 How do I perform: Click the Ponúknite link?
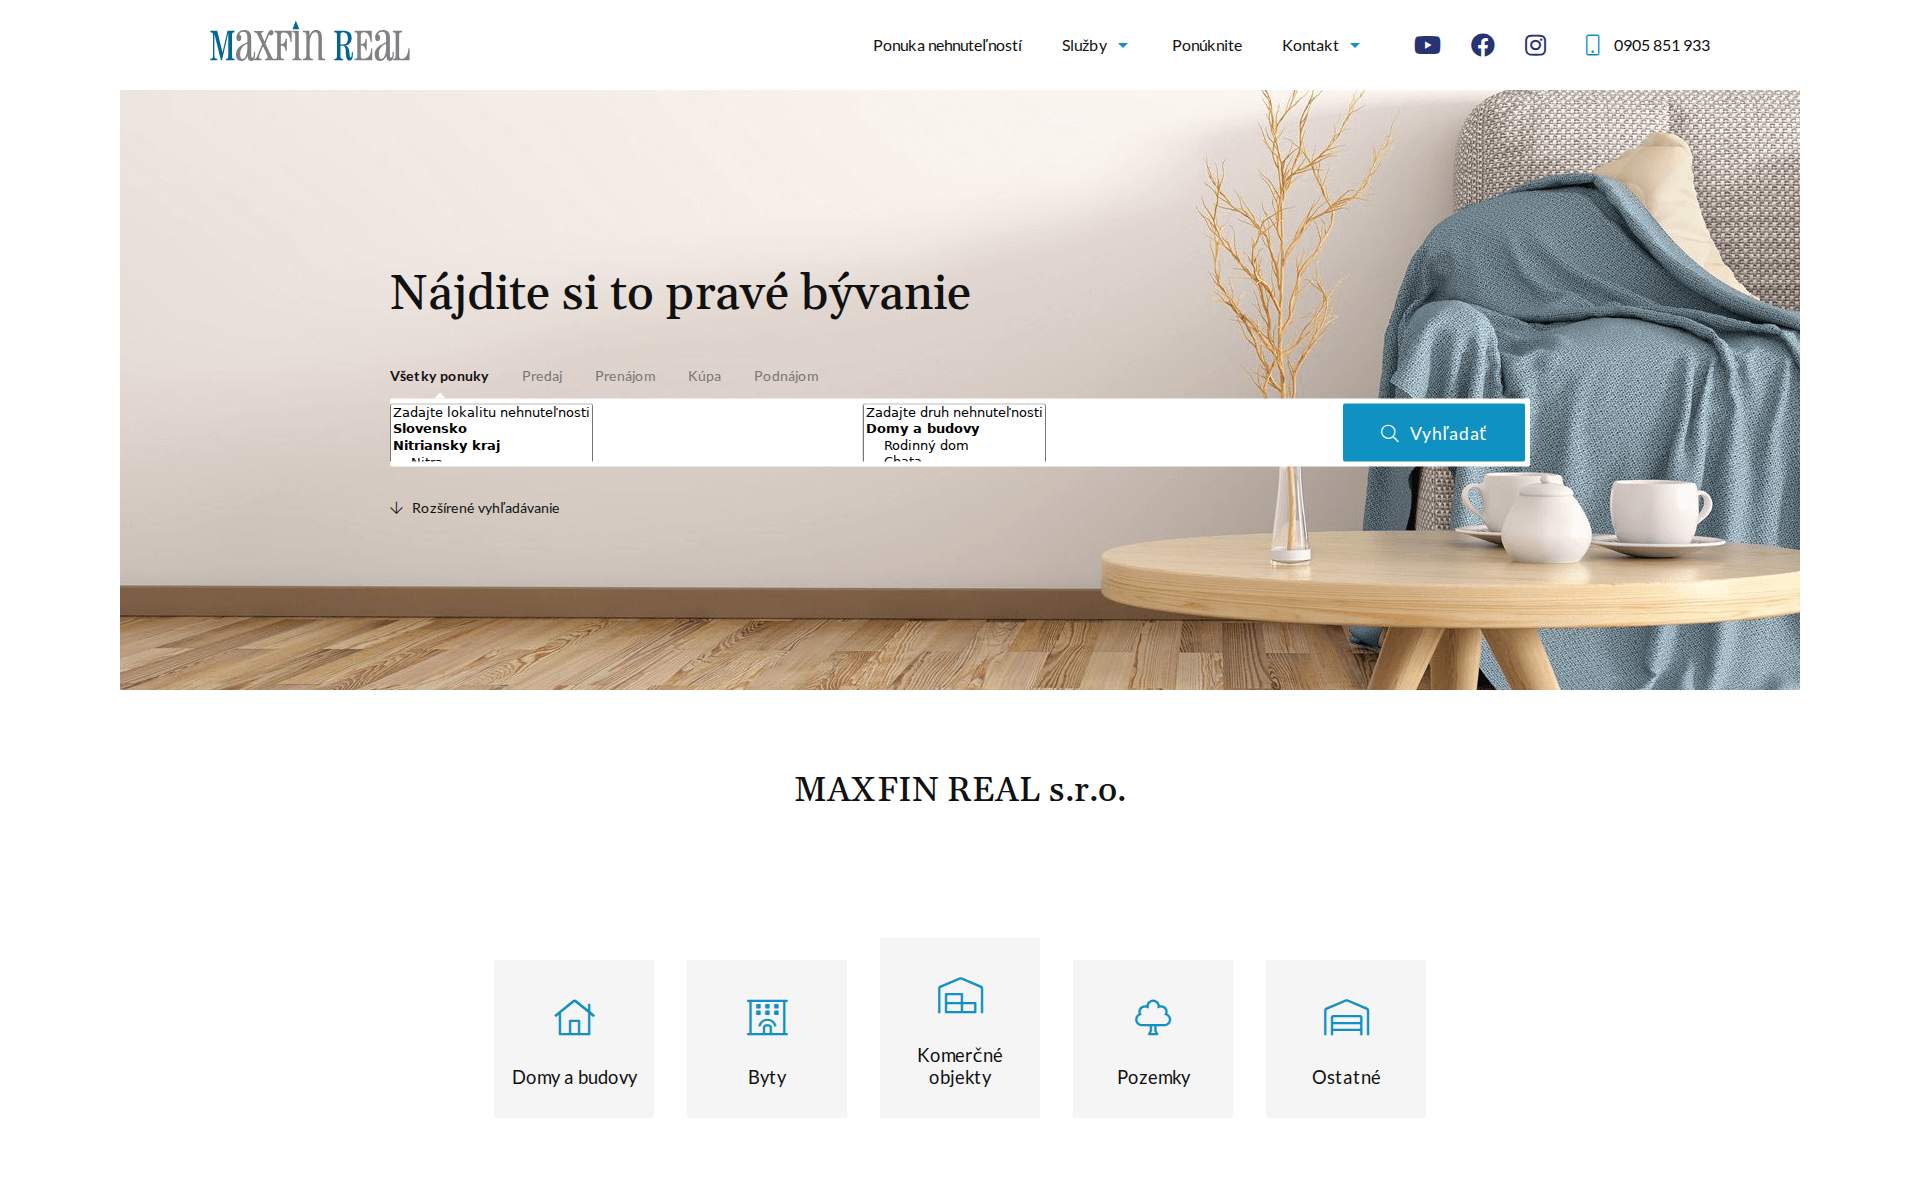(x=1207, y=45)
